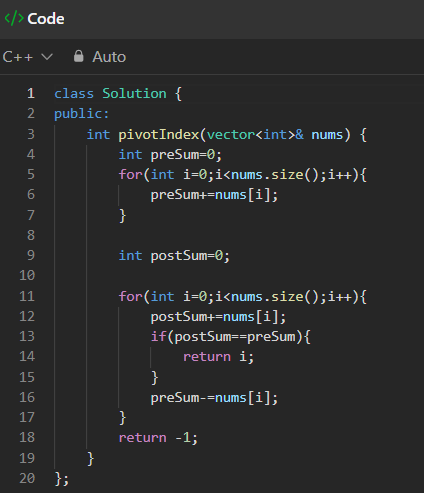Click 'preSum+=nums[i];' statement

[x=214, y=195]
